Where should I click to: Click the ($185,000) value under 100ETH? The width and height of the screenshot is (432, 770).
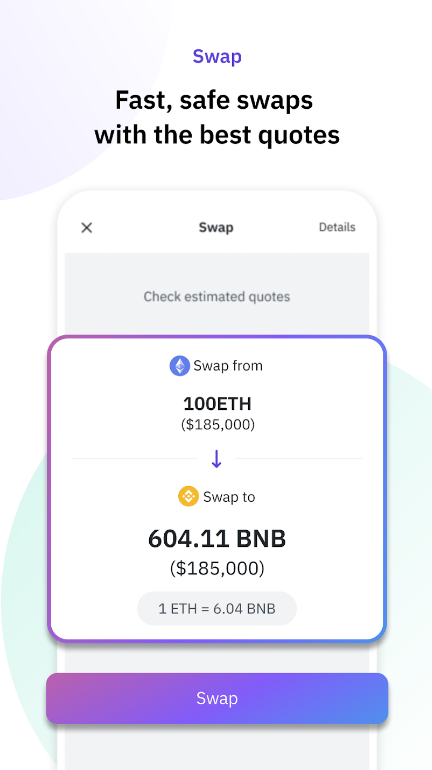pyautogui.click(x=217, y=424)
